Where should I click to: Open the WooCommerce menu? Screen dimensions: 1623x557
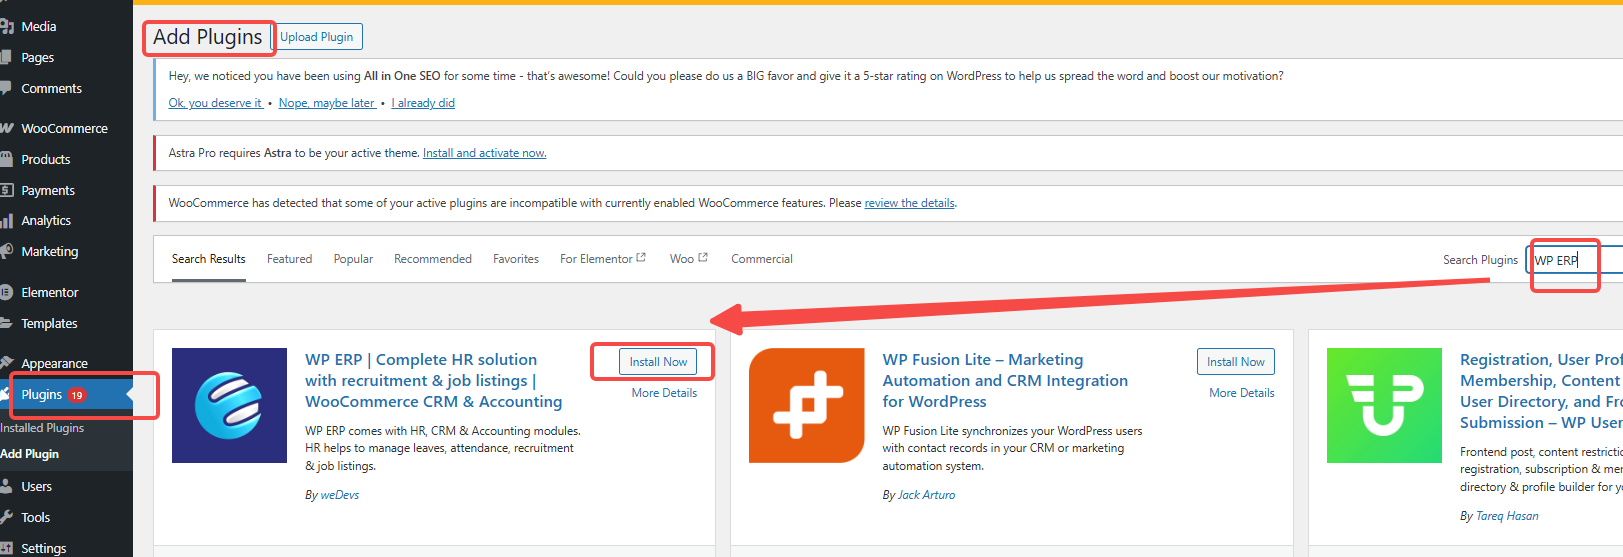(65, 129)
